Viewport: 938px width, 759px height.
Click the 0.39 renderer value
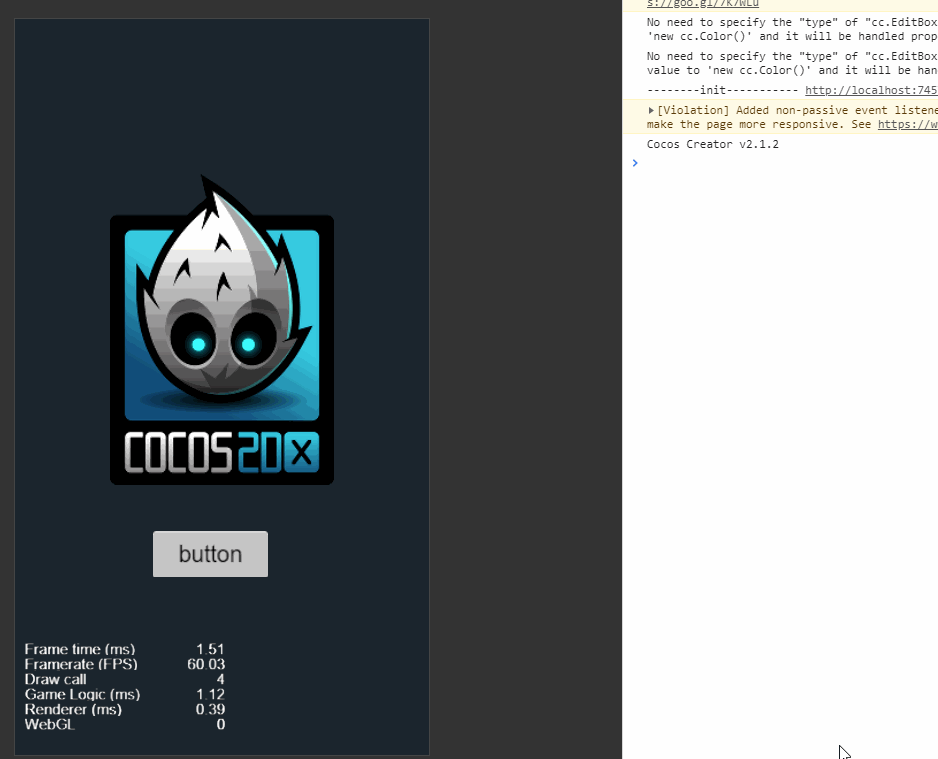coord(210,709)
